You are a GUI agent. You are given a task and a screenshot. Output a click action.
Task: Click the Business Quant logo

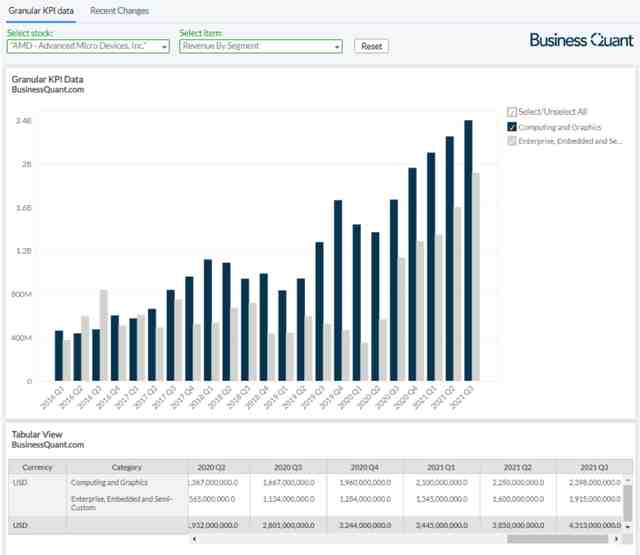pyautogui.click(x=581, y=40)
